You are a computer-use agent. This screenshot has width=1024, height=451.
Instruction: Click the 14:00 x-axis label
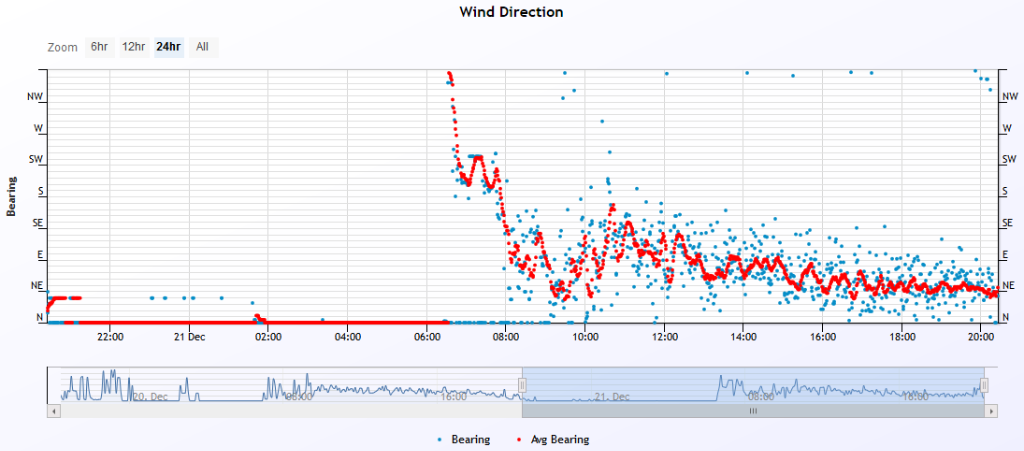743,337
